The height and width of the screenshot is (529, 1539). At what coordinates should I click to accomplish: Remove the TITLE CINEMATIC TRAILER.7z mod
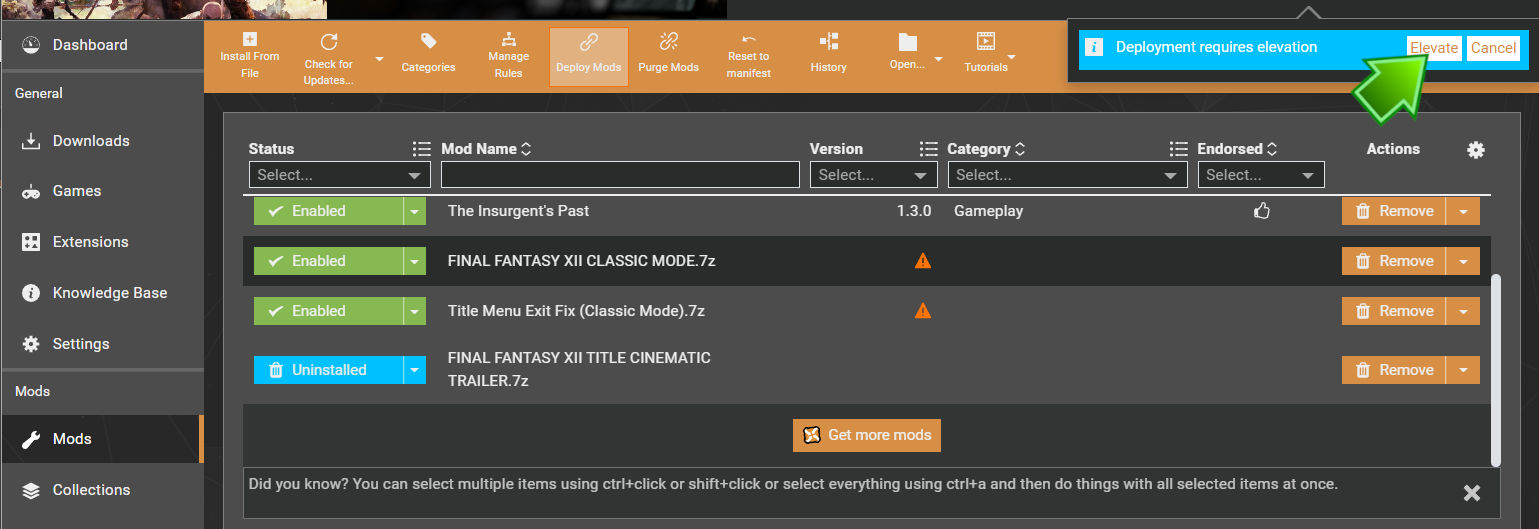click(1394, 370)
